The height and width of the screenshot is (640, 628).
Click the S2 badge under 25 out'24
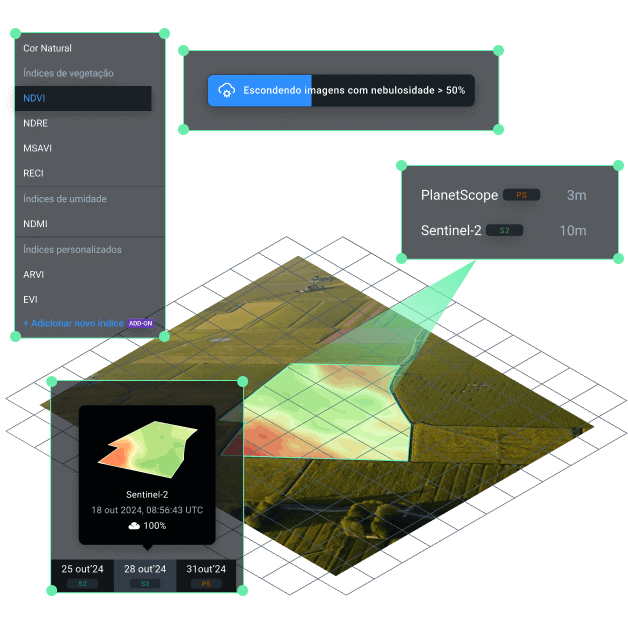pyautogui.click(x=82, y=584)
